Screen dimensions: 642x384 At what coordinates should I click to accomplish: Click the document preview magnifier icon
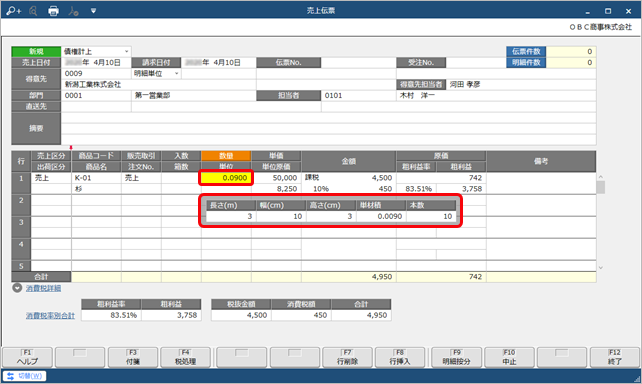click(x=33, y=11)
